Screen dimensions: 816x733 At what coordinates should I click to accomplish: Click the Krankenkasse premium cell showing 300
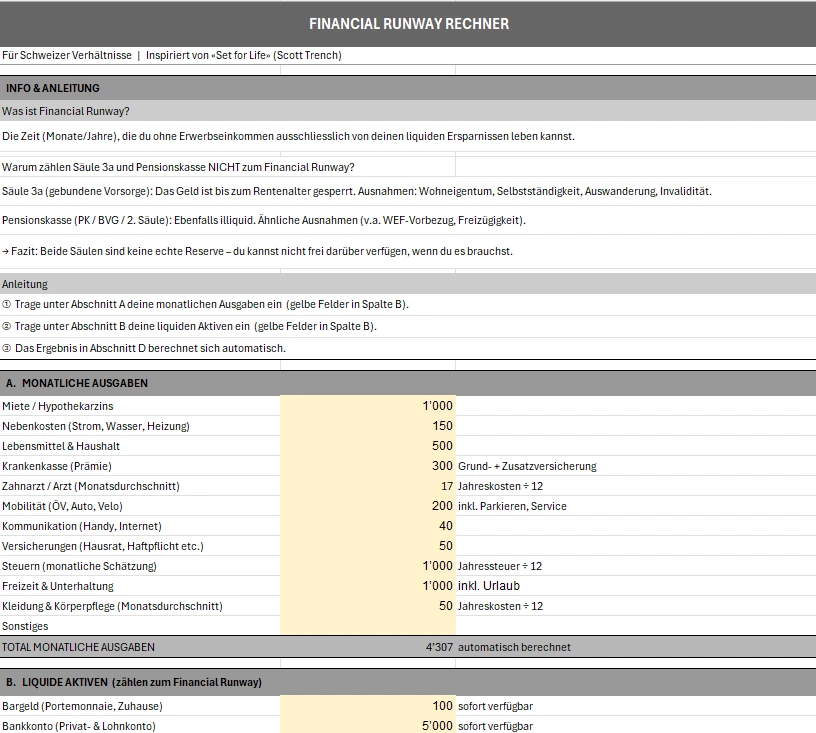[368, 466]
